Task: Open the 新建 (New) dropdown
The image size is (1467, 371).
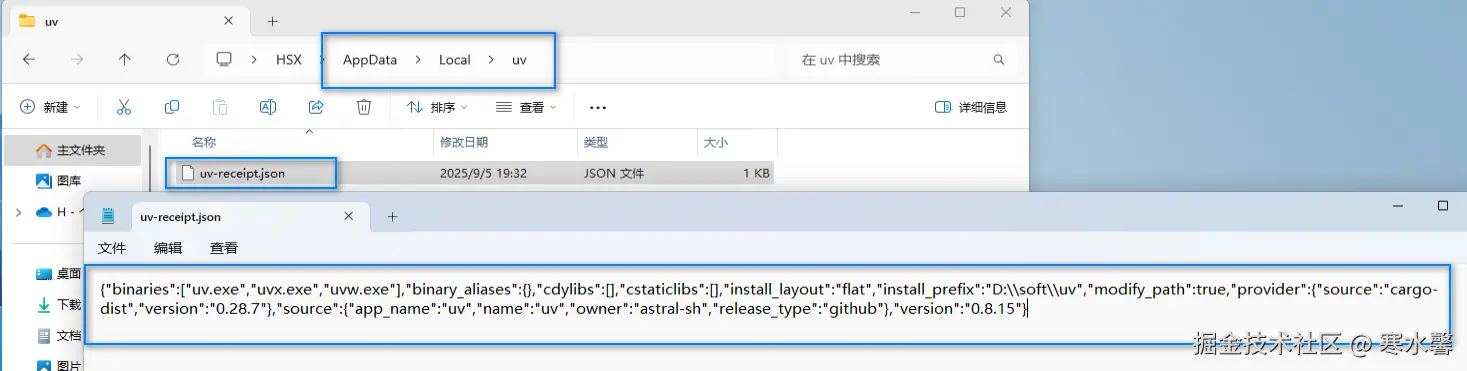Action: (x=50, y=107)
